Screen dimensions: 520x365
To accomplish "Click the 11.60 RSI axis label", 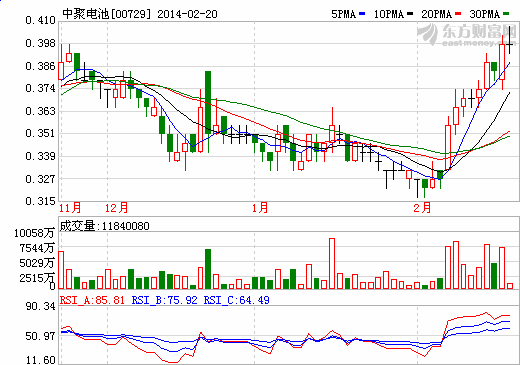I will [40, 360].
